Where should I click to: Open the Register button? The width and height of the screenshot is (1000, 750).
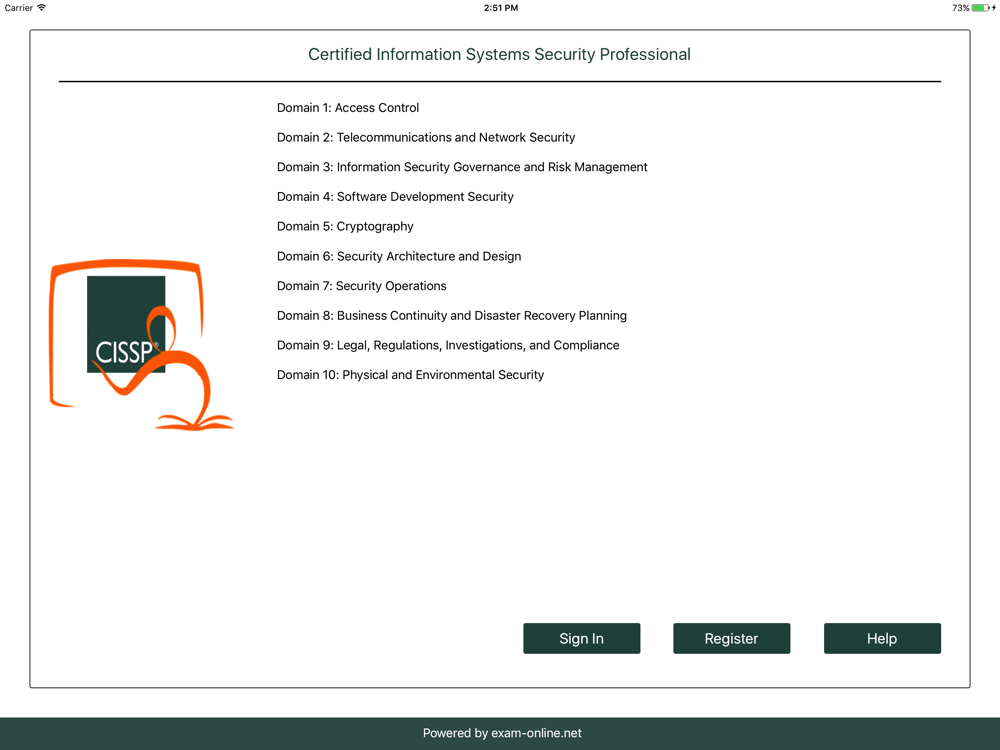tap(732, 638)
